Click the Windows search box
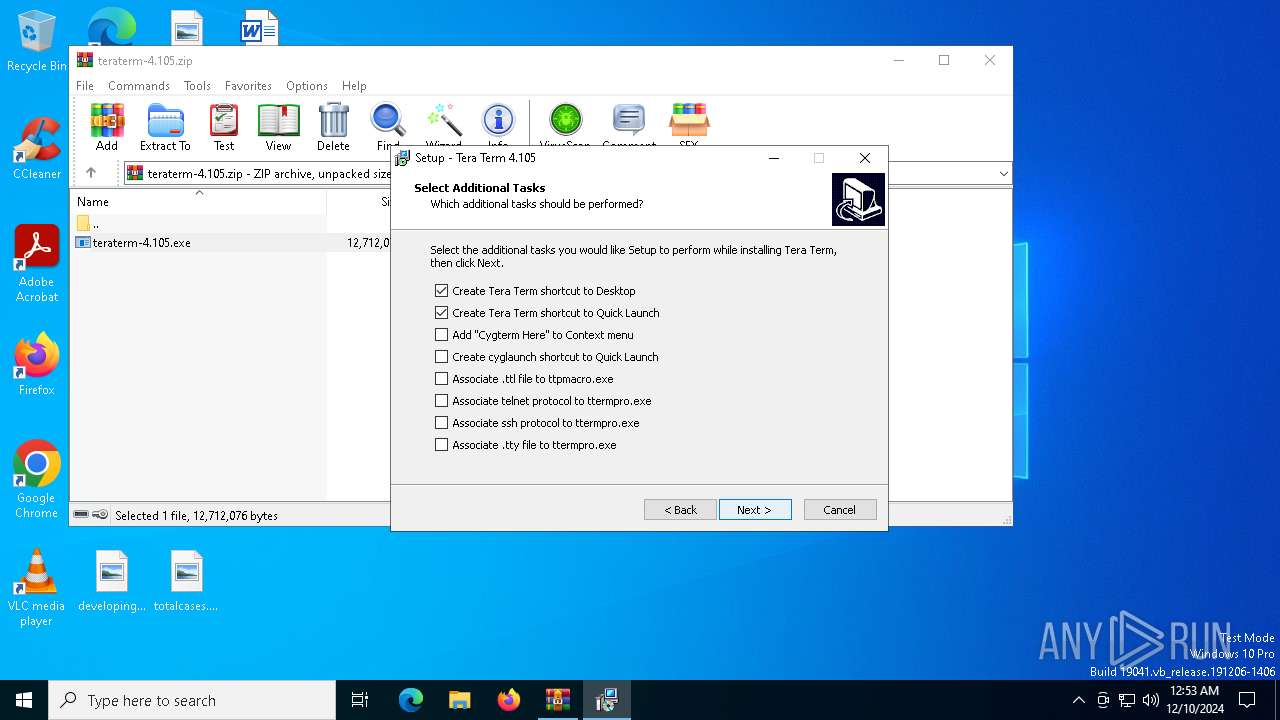The width and height of the screenshot is (1280, 720). [x=192, y=700]
